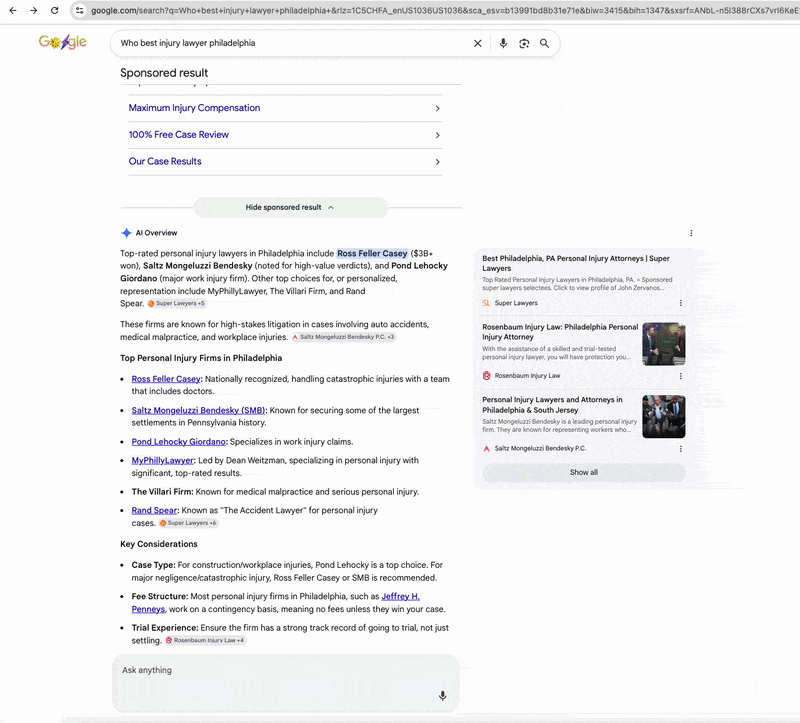Click the Rosenbaum Injury Law video thumbnail
The height and width of the screenshot is (723, 800).
tap(663, 342)
